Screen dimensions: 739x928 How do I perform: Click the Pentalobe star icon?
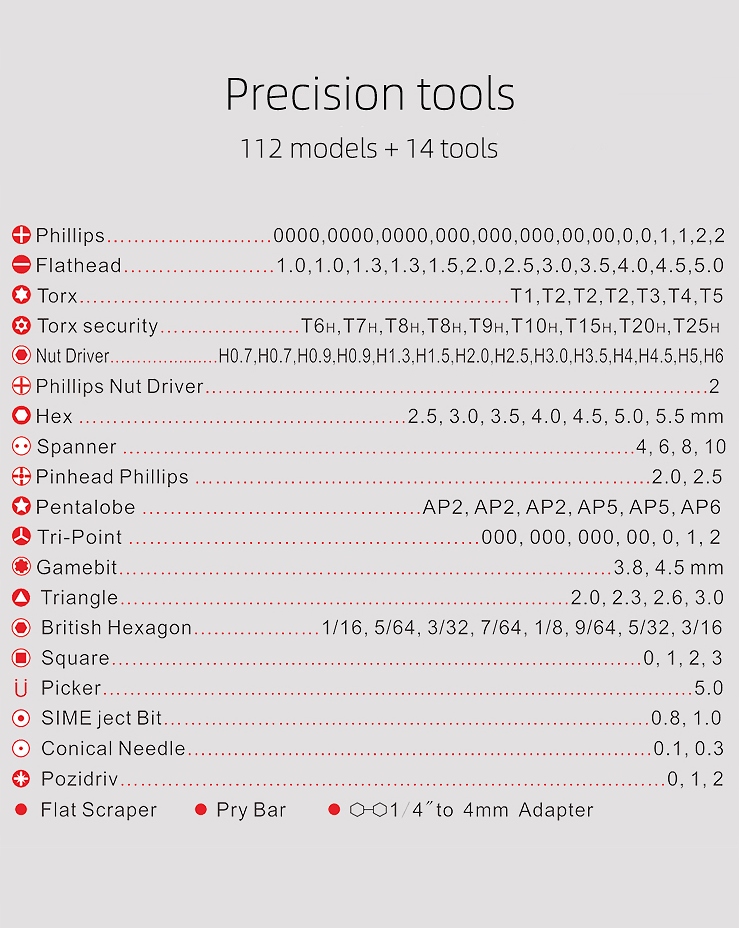(21, 507)
